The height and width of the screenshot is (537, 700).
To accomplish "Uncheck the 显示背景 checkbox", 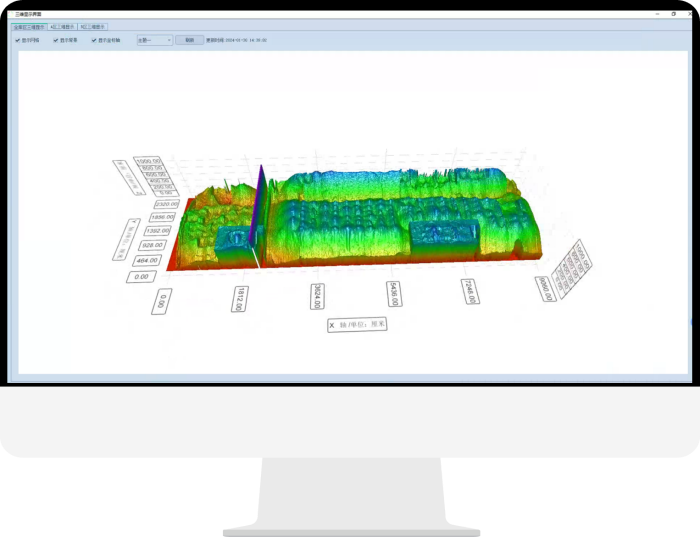I will coord(56,40).
